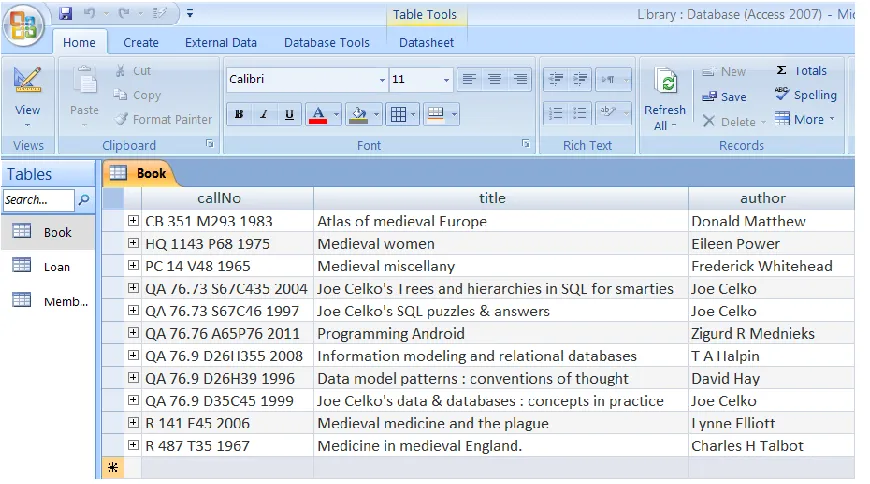This screenshot has width=870, height=484.
Task: Align text right
Action: pos(520,79)
